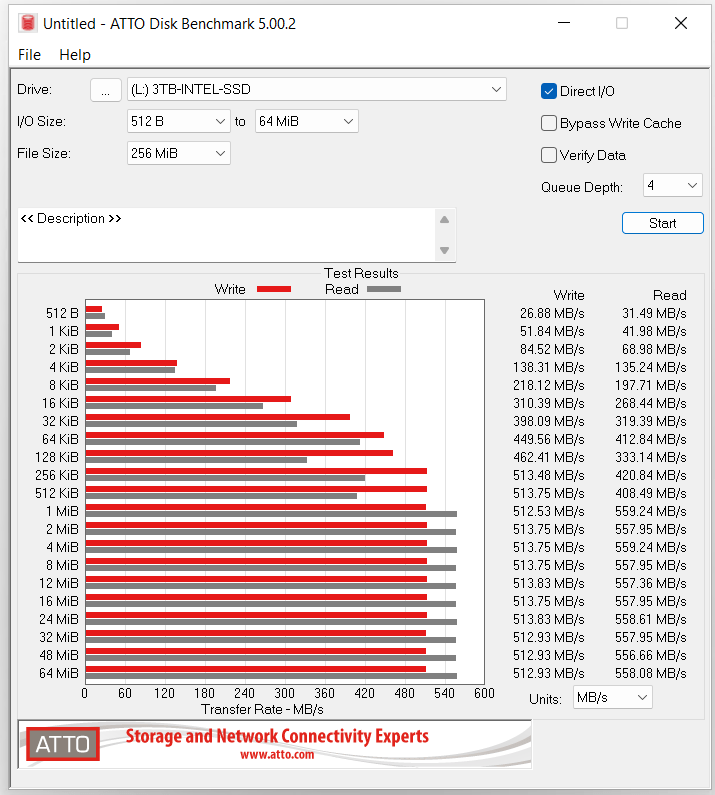The image size is (715, 795).
Task: Open the Help menu
Action: [75, 55]
